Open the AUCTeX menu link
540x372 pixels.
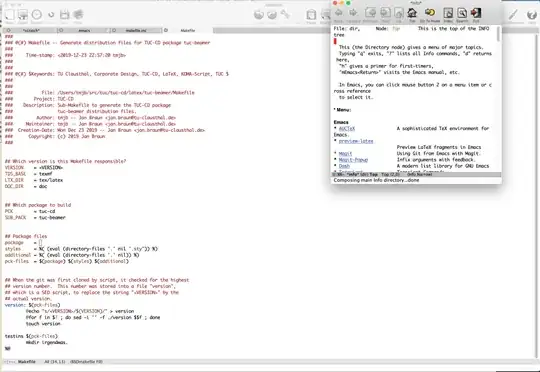point(347,128)
